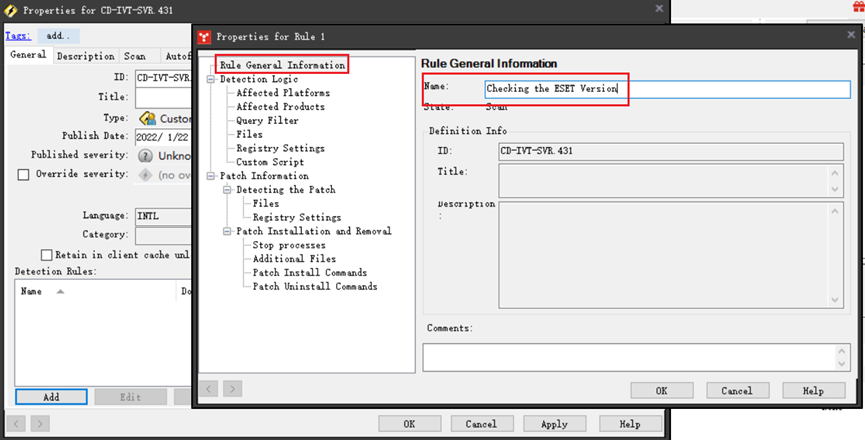Viewport: 865px width, 440px height.
Task: Collapse the Patch Information tree node
Action: tap(211, 176)
